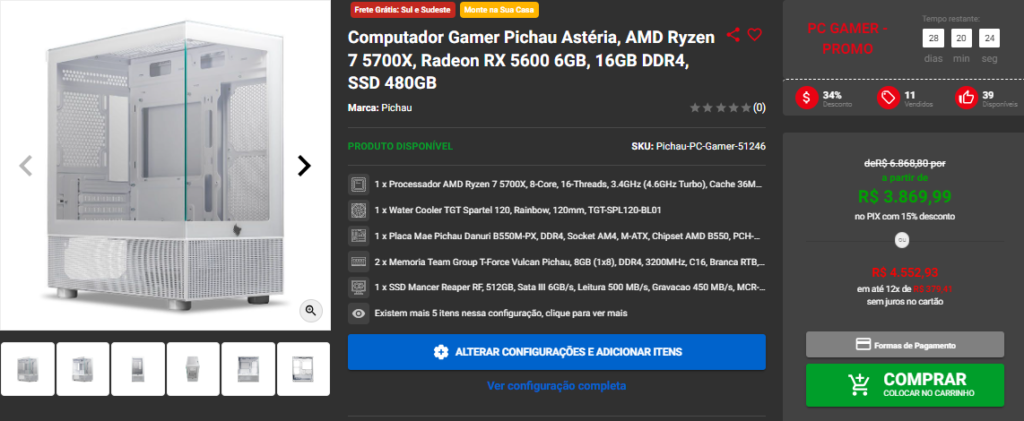Viewport: 1024px width, 421px height.
Task: Click the SKU Pichau-PC-Gamer-51246 text
Action: [698, 146]
